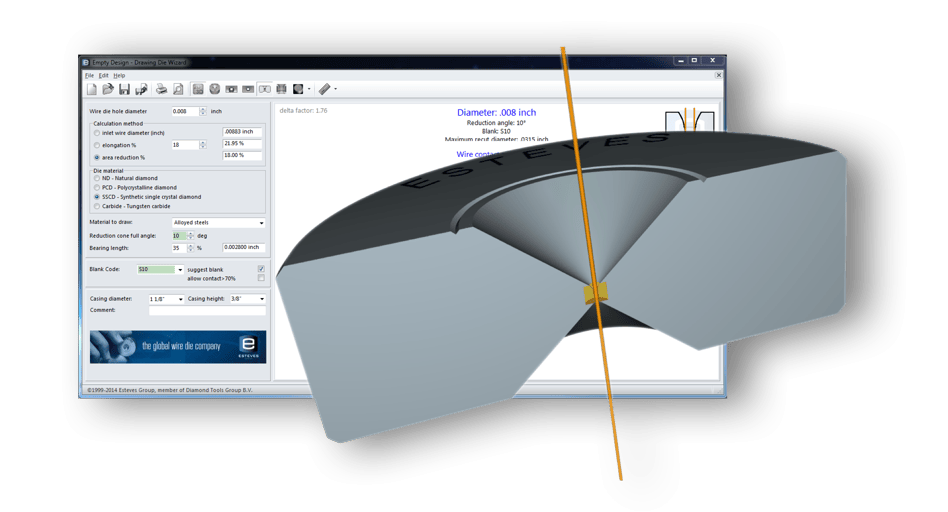
Task: Click the Wire die hole diameter value field
Action: (x=185, y=111)
